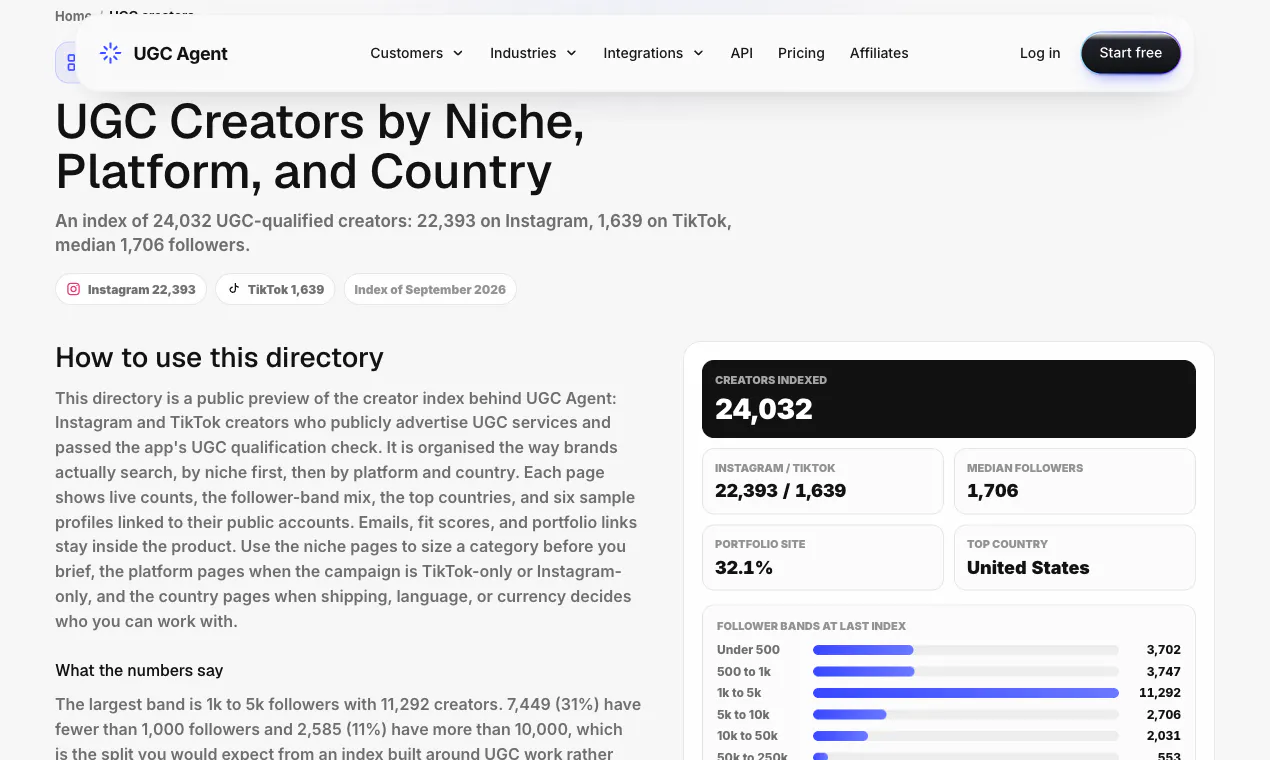Click the 1k to 5k follower band bar
This screenshot has width=1270, height=760.
click(966, 693)
